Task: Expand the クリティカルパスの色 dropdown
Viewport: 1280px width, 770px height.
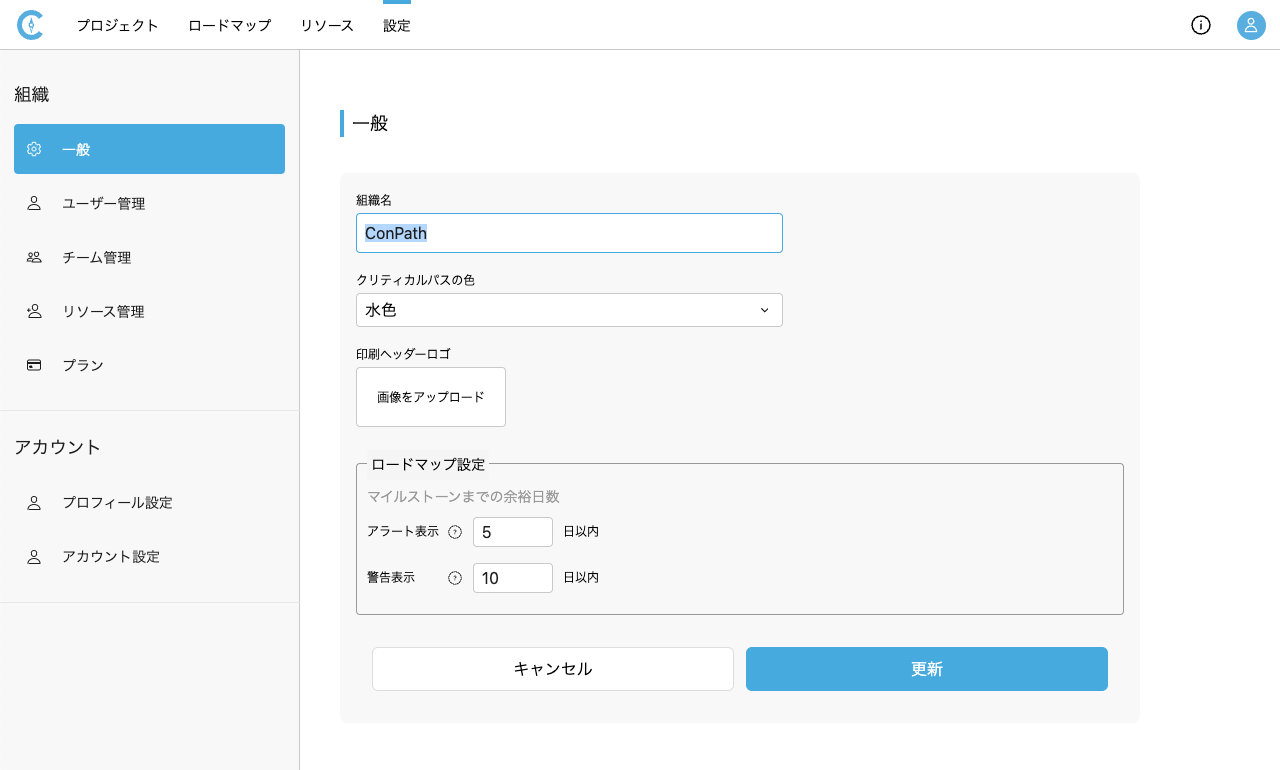Action: pos(568,310)
